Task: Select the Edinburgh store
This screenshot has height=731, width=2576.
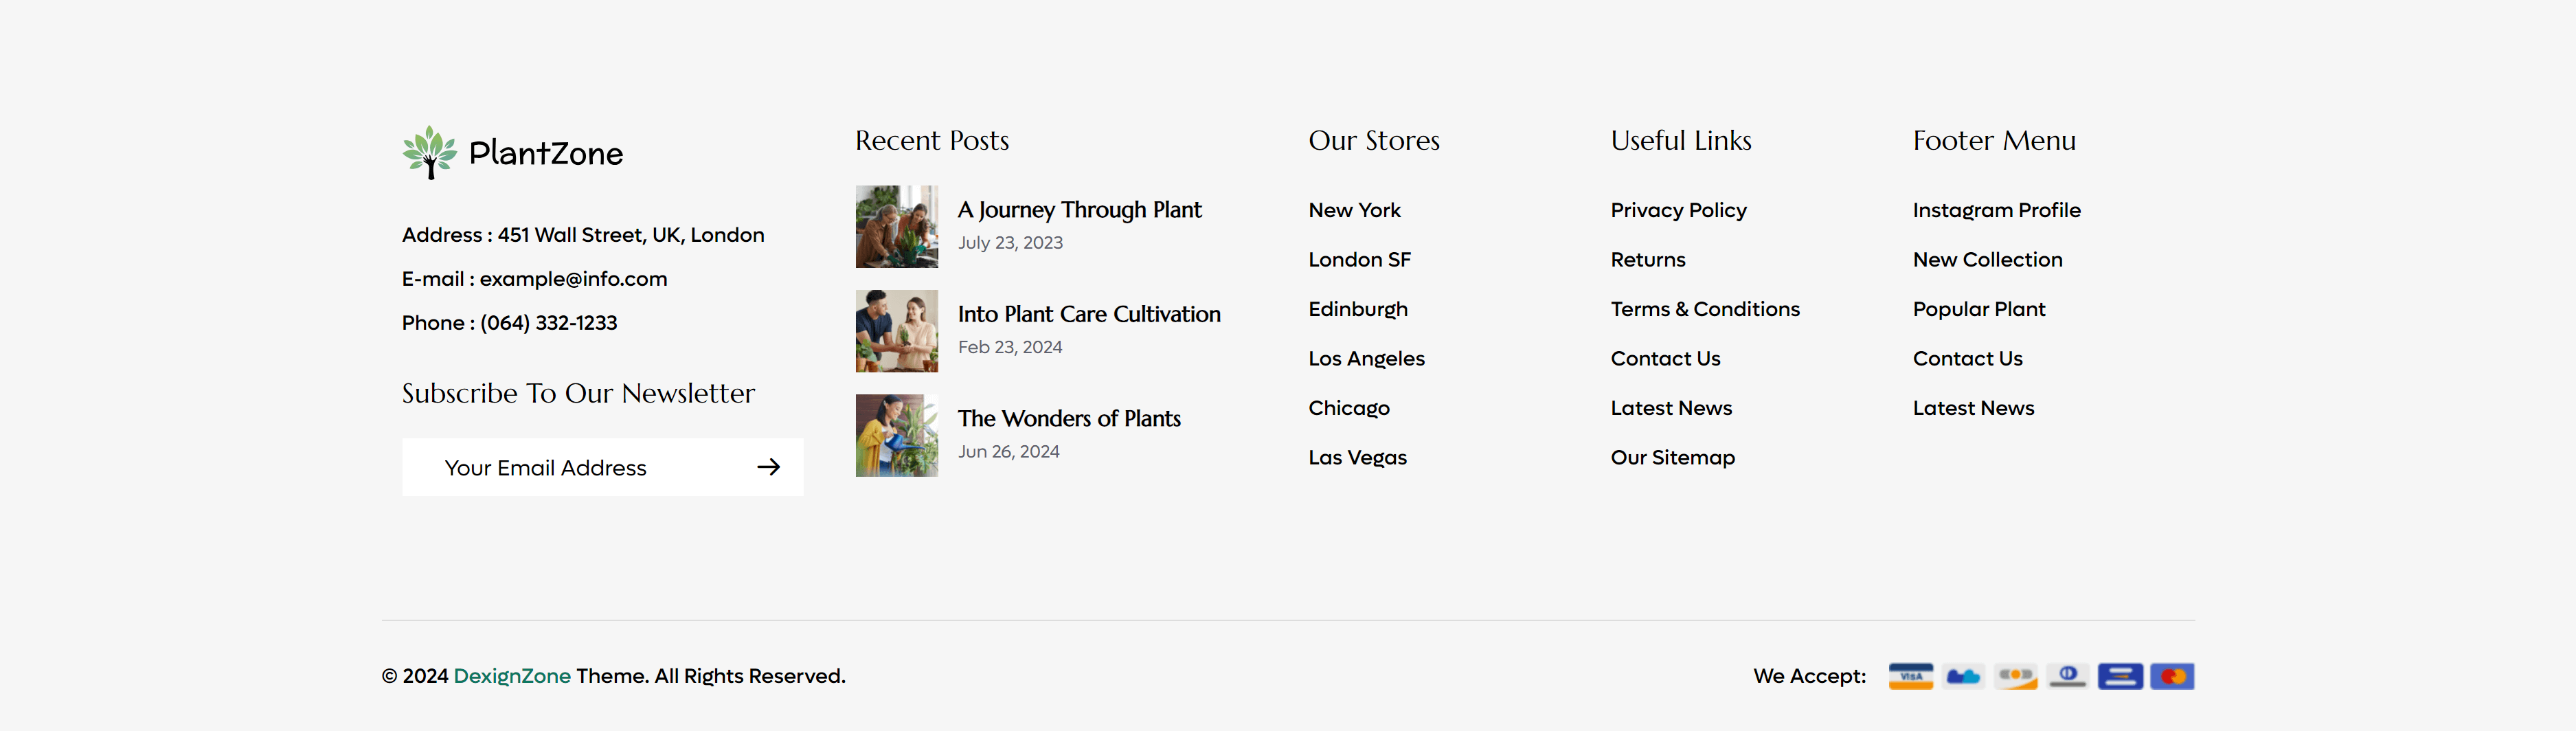Action: click(x=1358, y=309)
